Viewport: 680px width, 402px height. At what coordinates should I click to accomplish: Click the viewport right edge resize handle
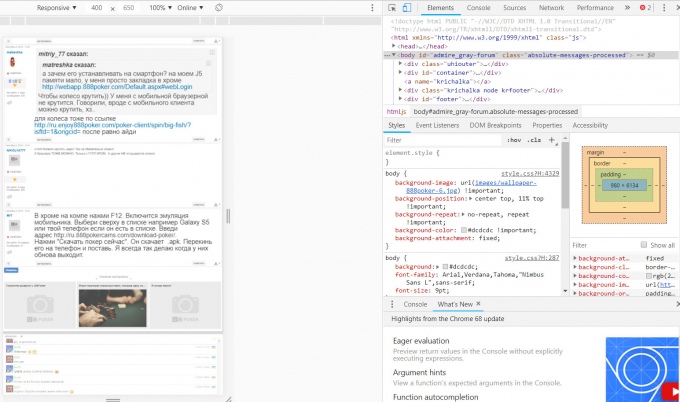coord(228,216)
